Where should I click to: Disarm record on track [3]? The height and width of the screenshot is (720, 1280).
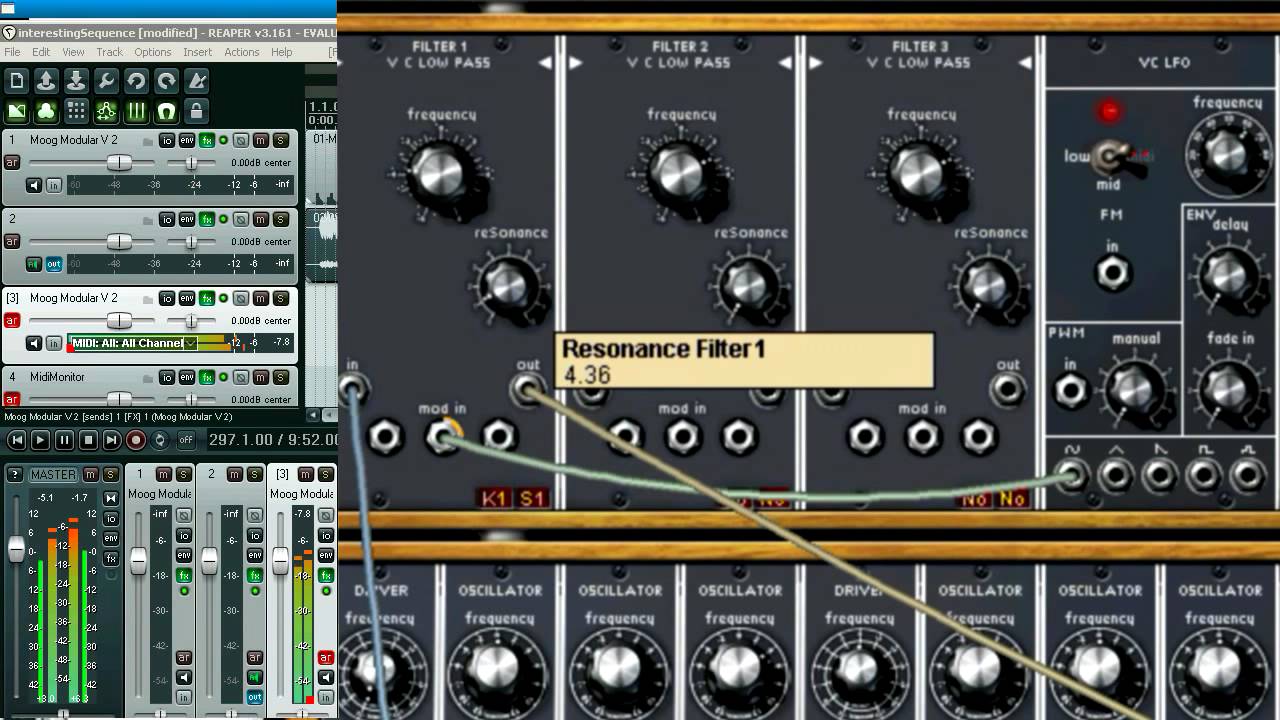pyautogui.click(x=12, y=321)
